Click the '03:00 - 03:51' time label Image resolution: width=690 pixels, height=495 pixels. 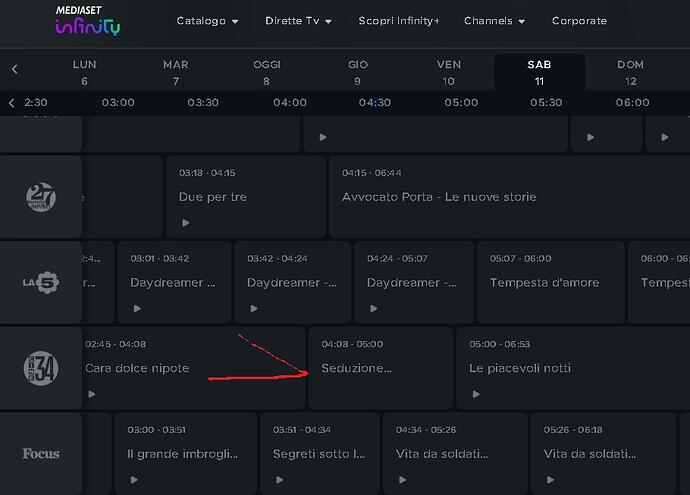click(x=156, y=430)
